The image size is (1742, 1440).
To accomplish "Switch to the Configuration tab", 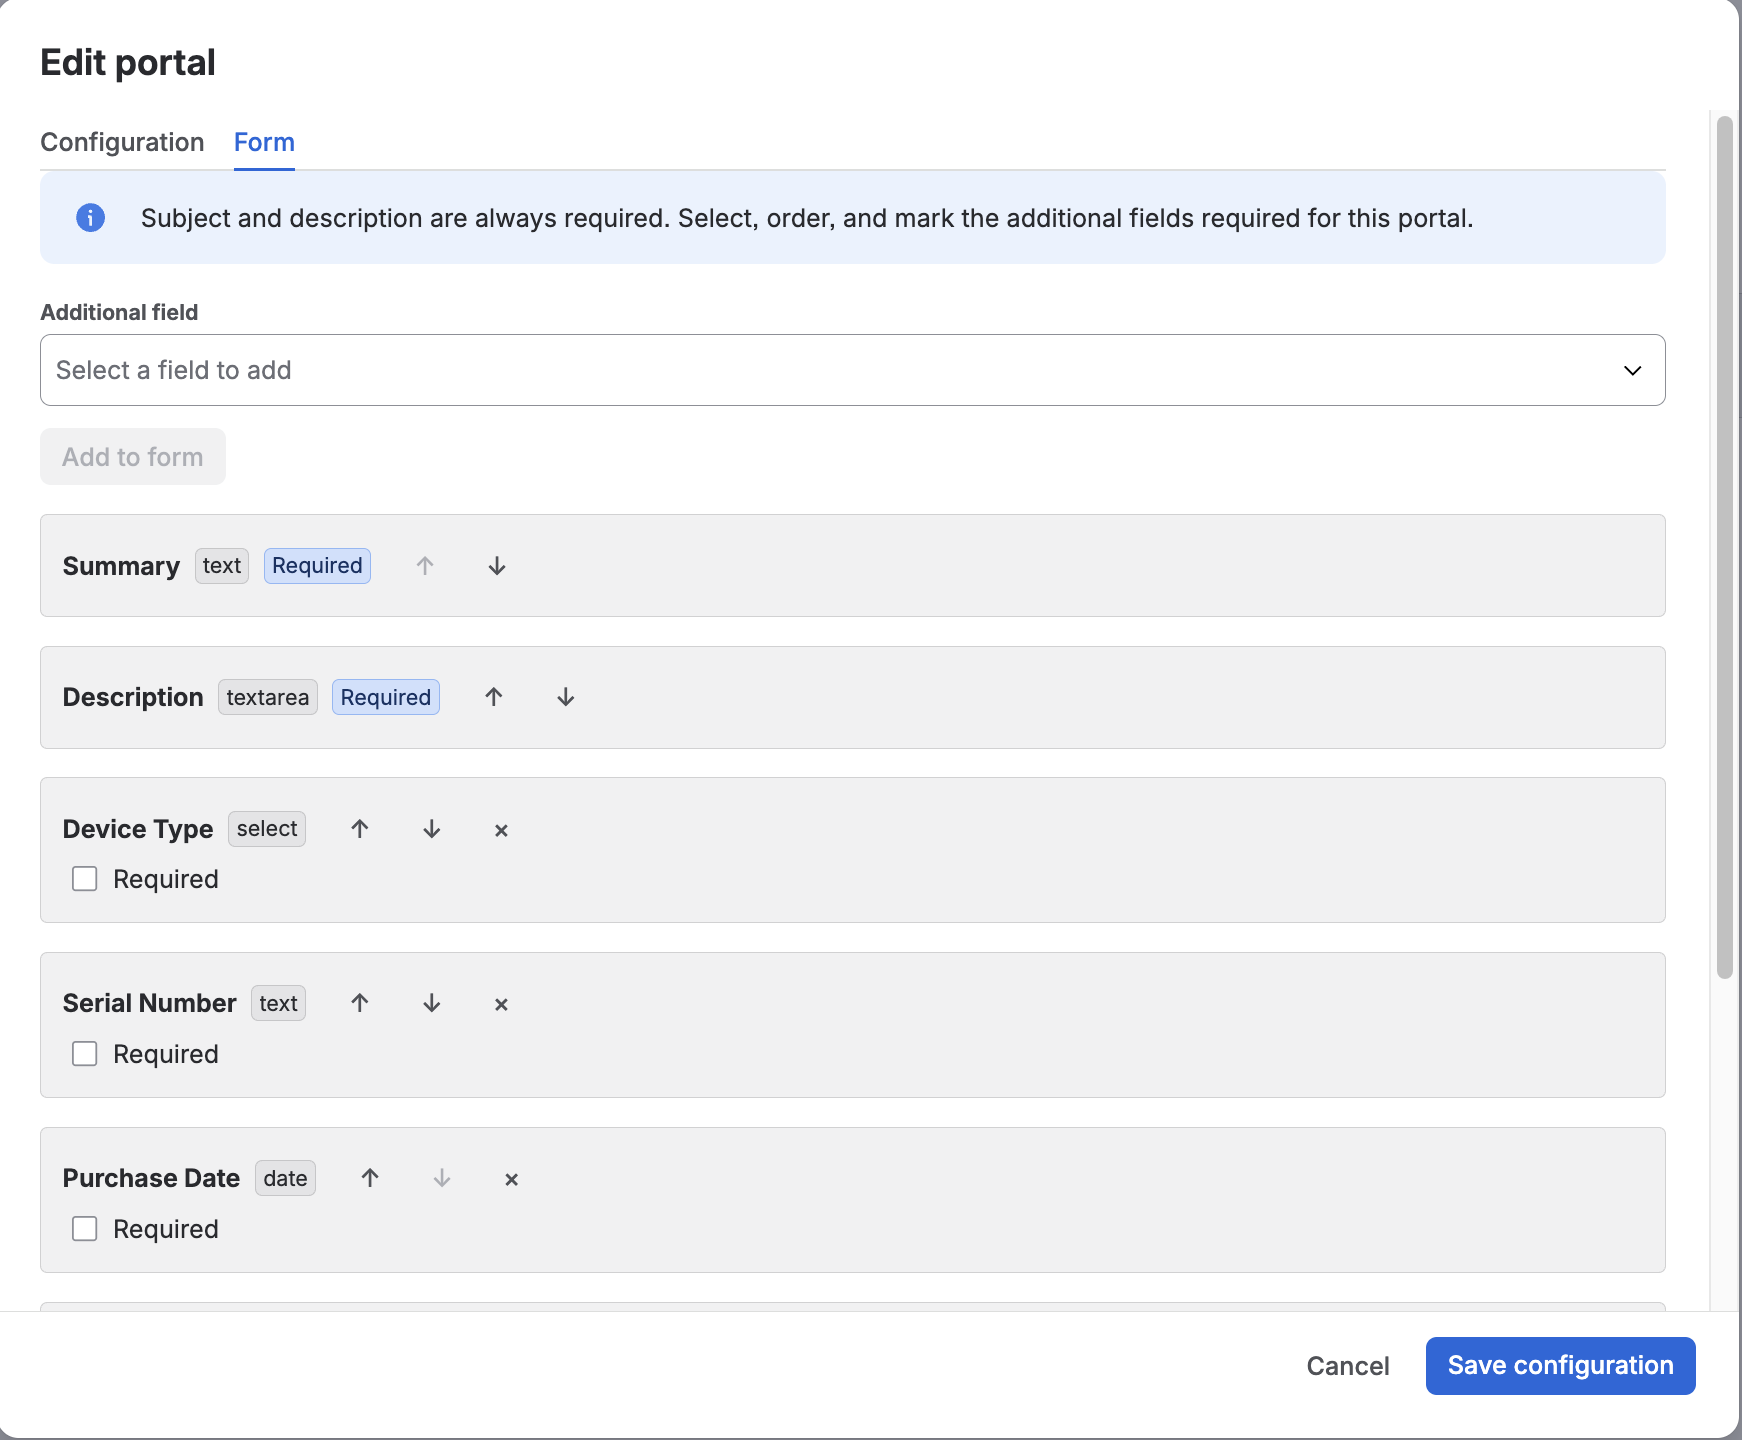I will tap(122, 142).
